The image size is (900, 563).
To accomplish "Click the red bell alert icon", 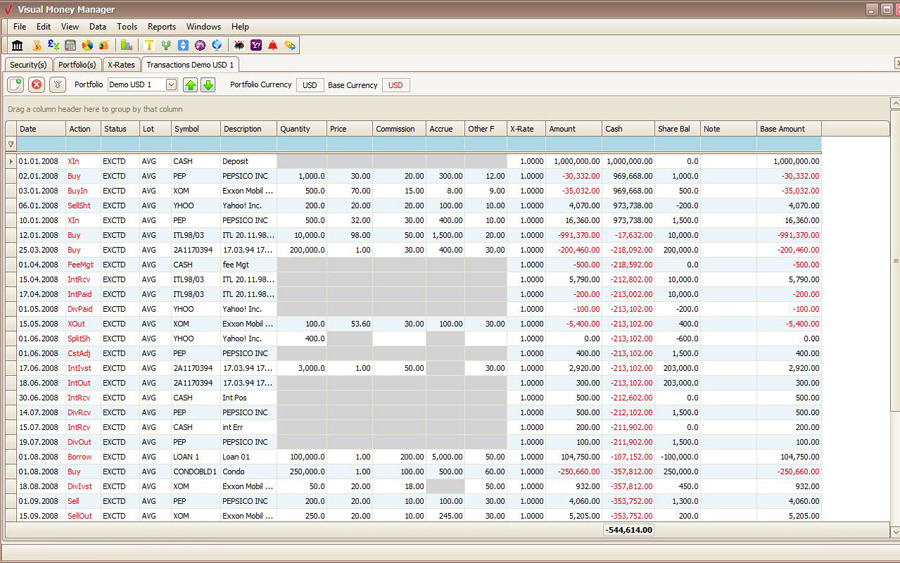I will click(x=273, y=45).
